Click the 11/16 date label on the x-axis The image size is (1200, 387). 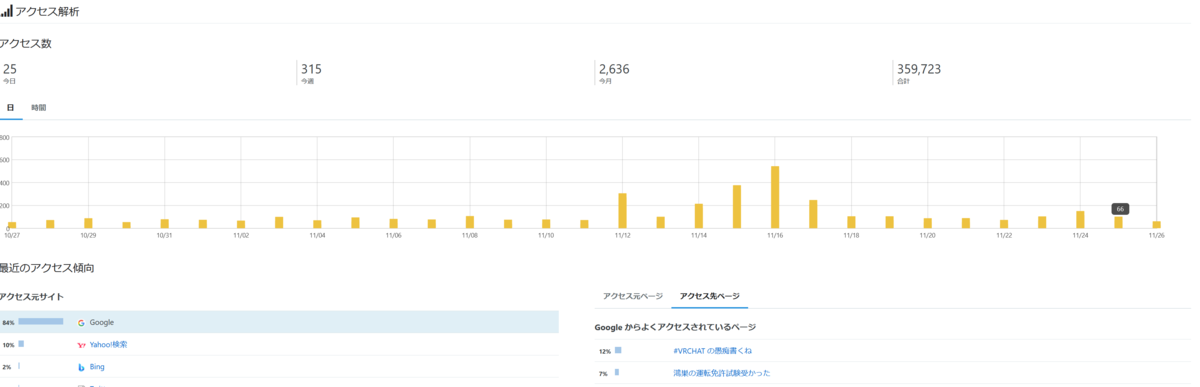[x=775, y=236]
